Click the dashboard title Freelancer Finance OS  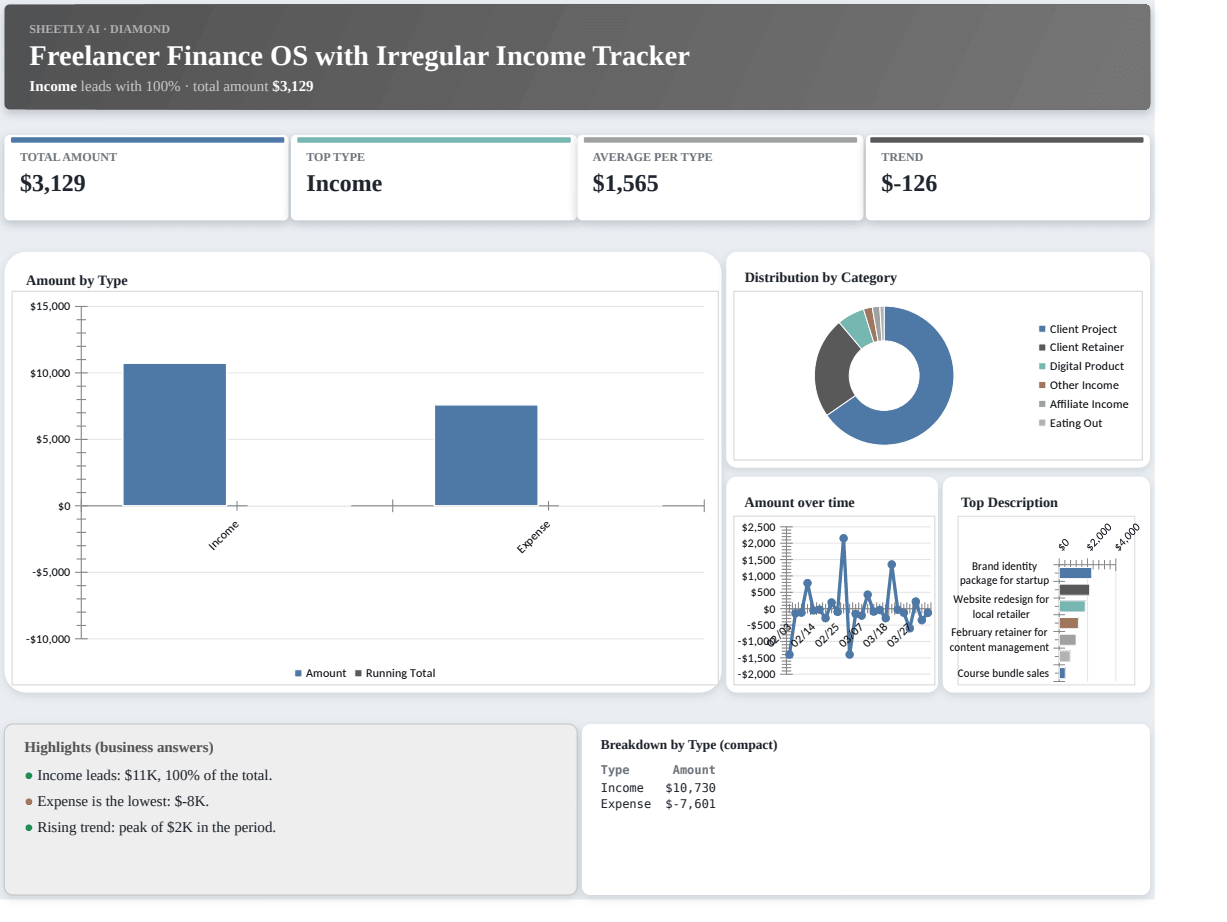pos(359,56)
